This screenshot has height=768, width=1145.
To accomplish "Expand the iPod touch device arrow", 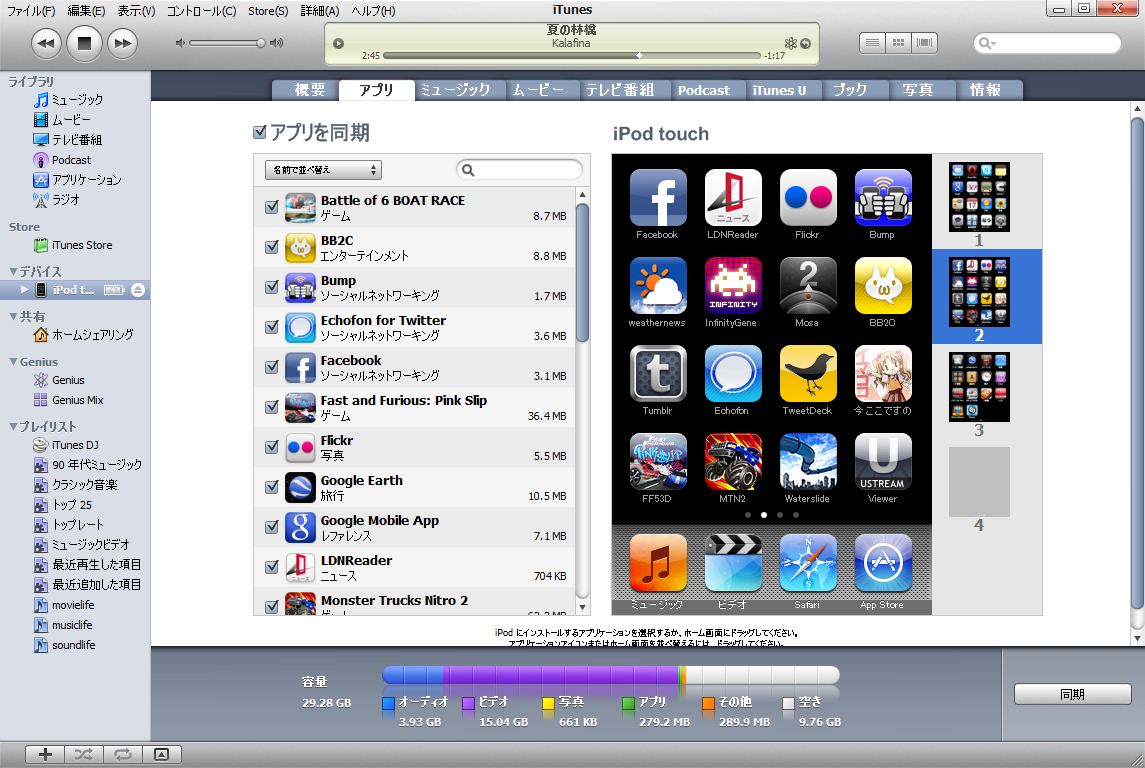I will click(x=24, y=290).
